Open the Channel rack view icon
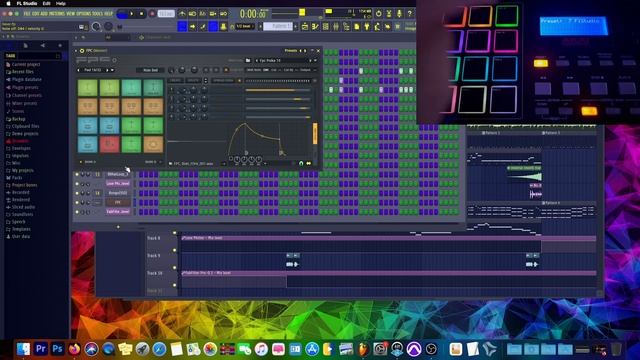This screenshot has width=640, height=360. (325, 27)
